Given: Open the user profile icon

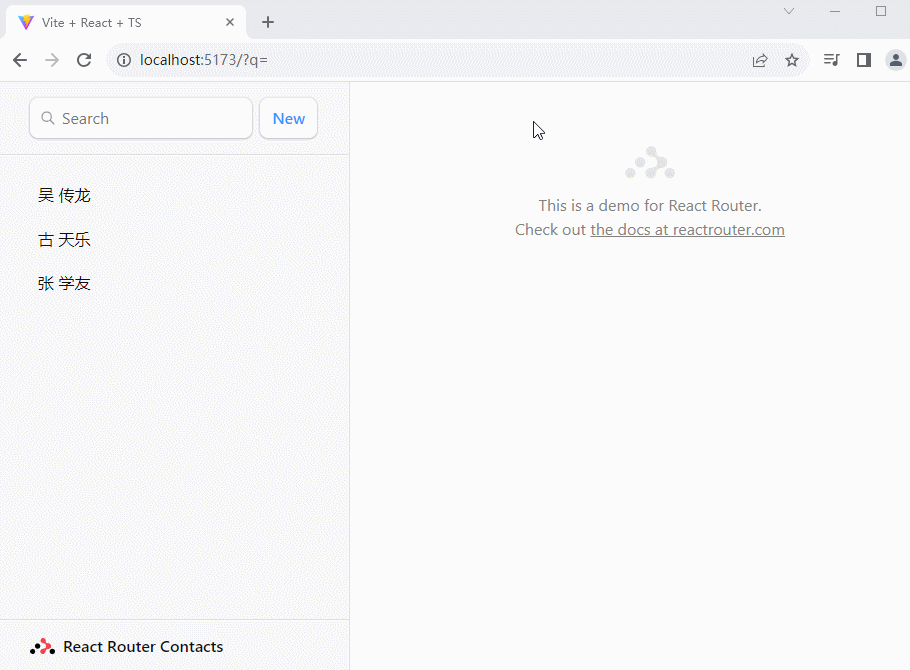Looking at the screenshot, I should [896, 60].
